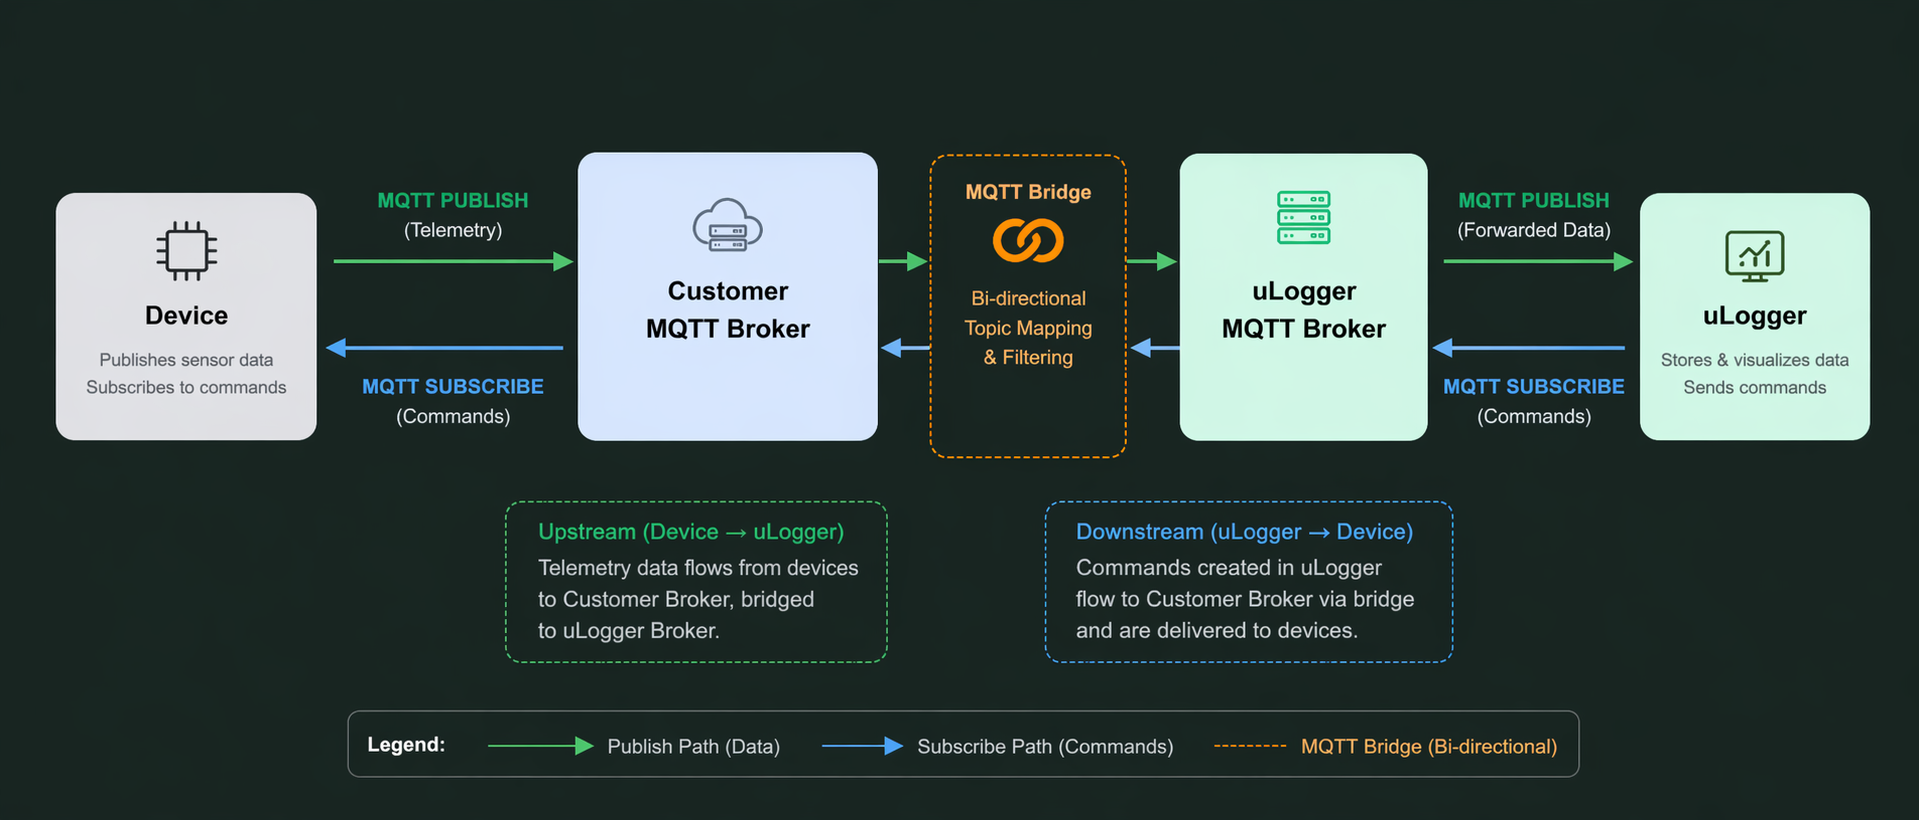
Task: Click "Sends commands" text
Action: pos(1754,387)
